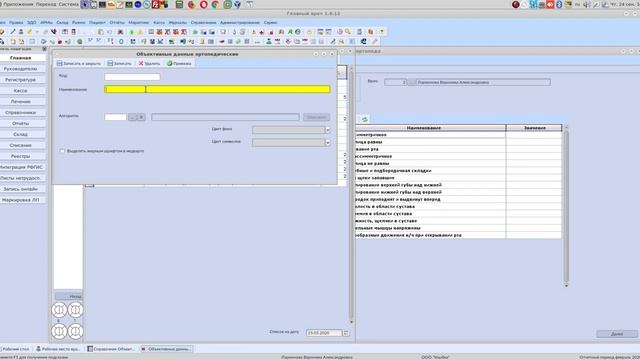
Task: Click the red X Удалить icon in the dialog
Action: 141,63
